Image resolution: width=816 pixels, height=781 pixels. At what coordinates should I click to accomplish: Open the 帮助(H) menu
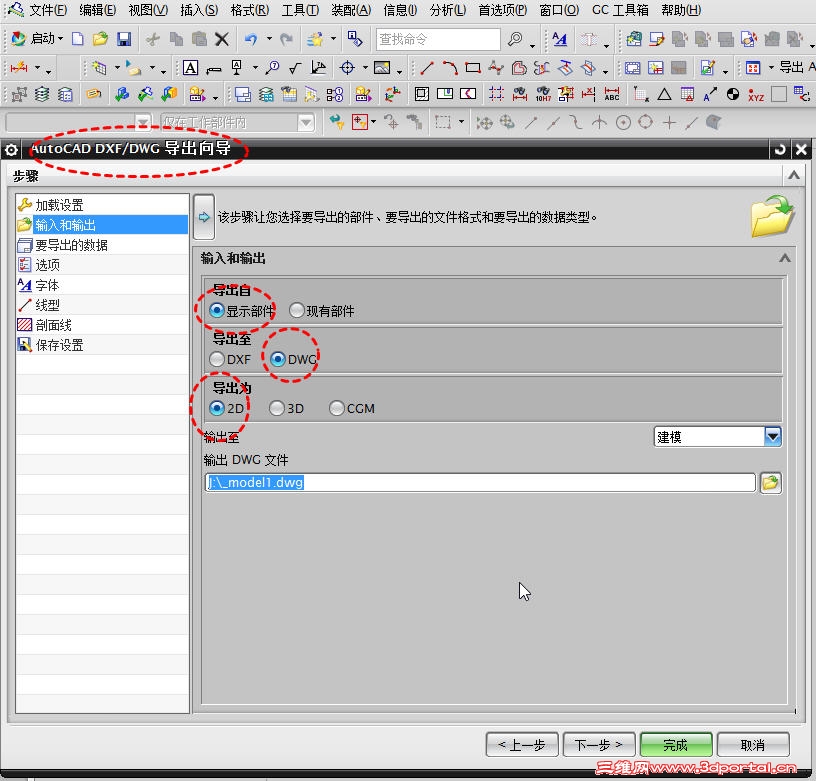pos(680,10)
